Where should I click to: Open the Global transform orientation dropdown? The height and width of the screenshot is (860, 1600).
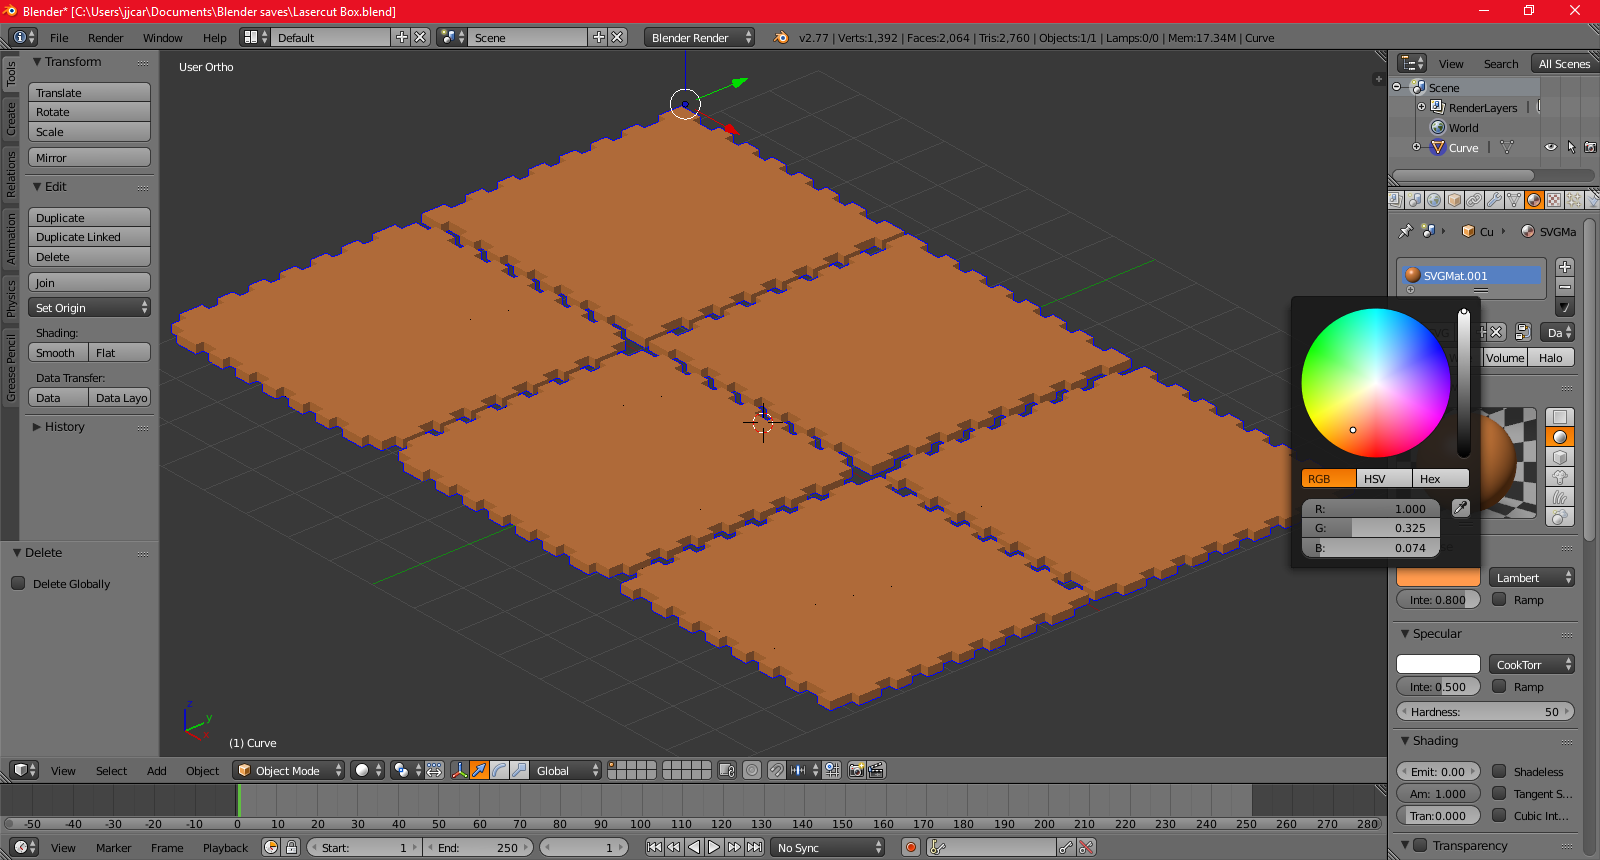click(566, 770)
